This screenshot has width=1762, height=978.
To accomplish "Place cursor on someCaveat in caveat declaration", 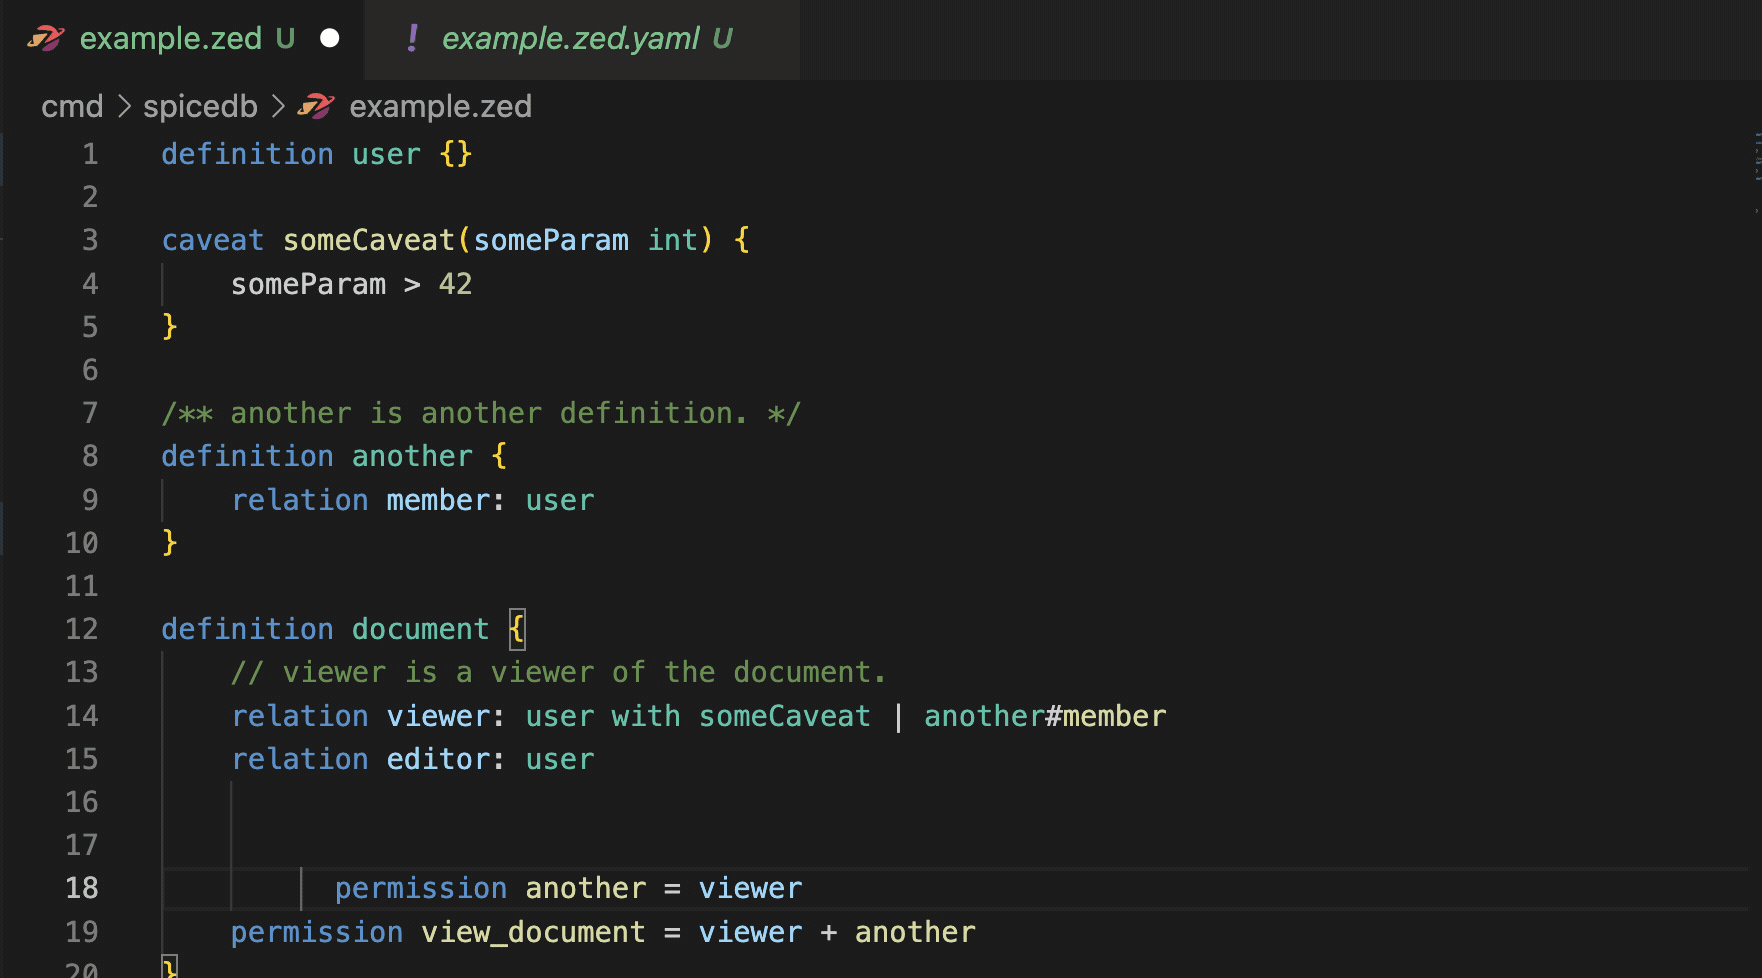I will point(368,240).
